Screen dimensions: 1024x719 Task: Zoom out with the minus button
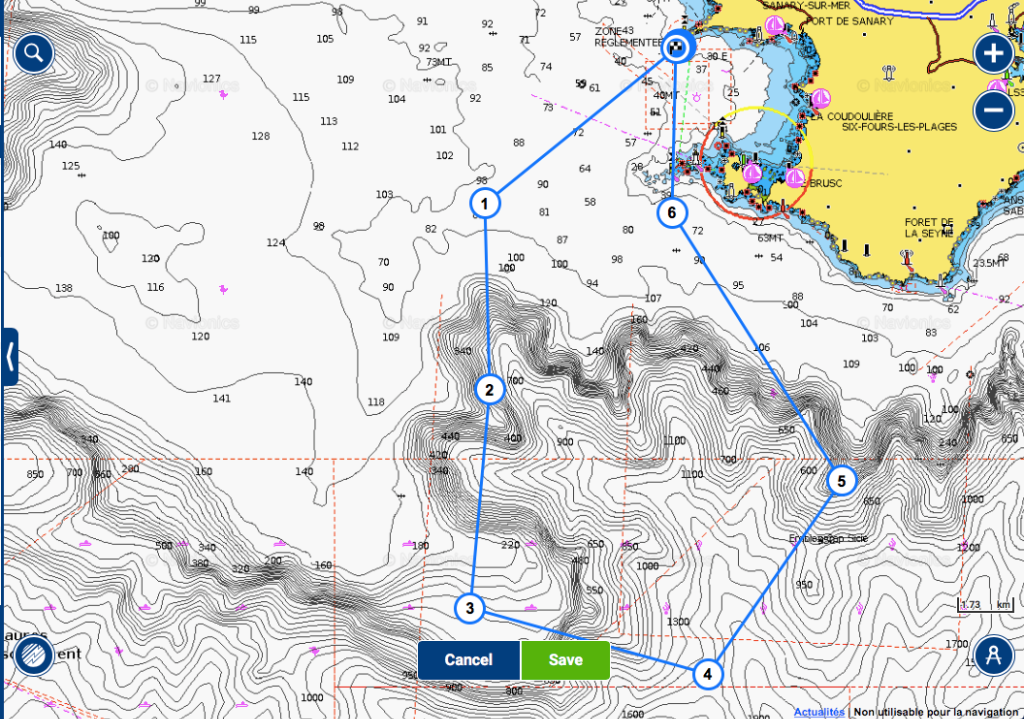pos(993,108)
